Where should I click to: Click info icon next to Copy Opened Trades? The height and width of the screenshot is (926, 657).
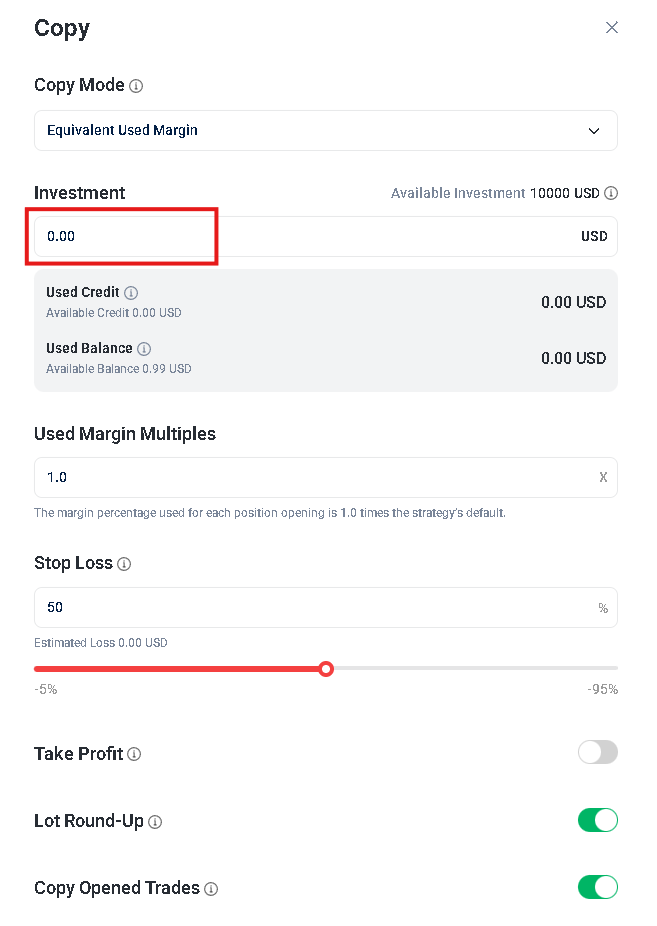pos(211,888)
